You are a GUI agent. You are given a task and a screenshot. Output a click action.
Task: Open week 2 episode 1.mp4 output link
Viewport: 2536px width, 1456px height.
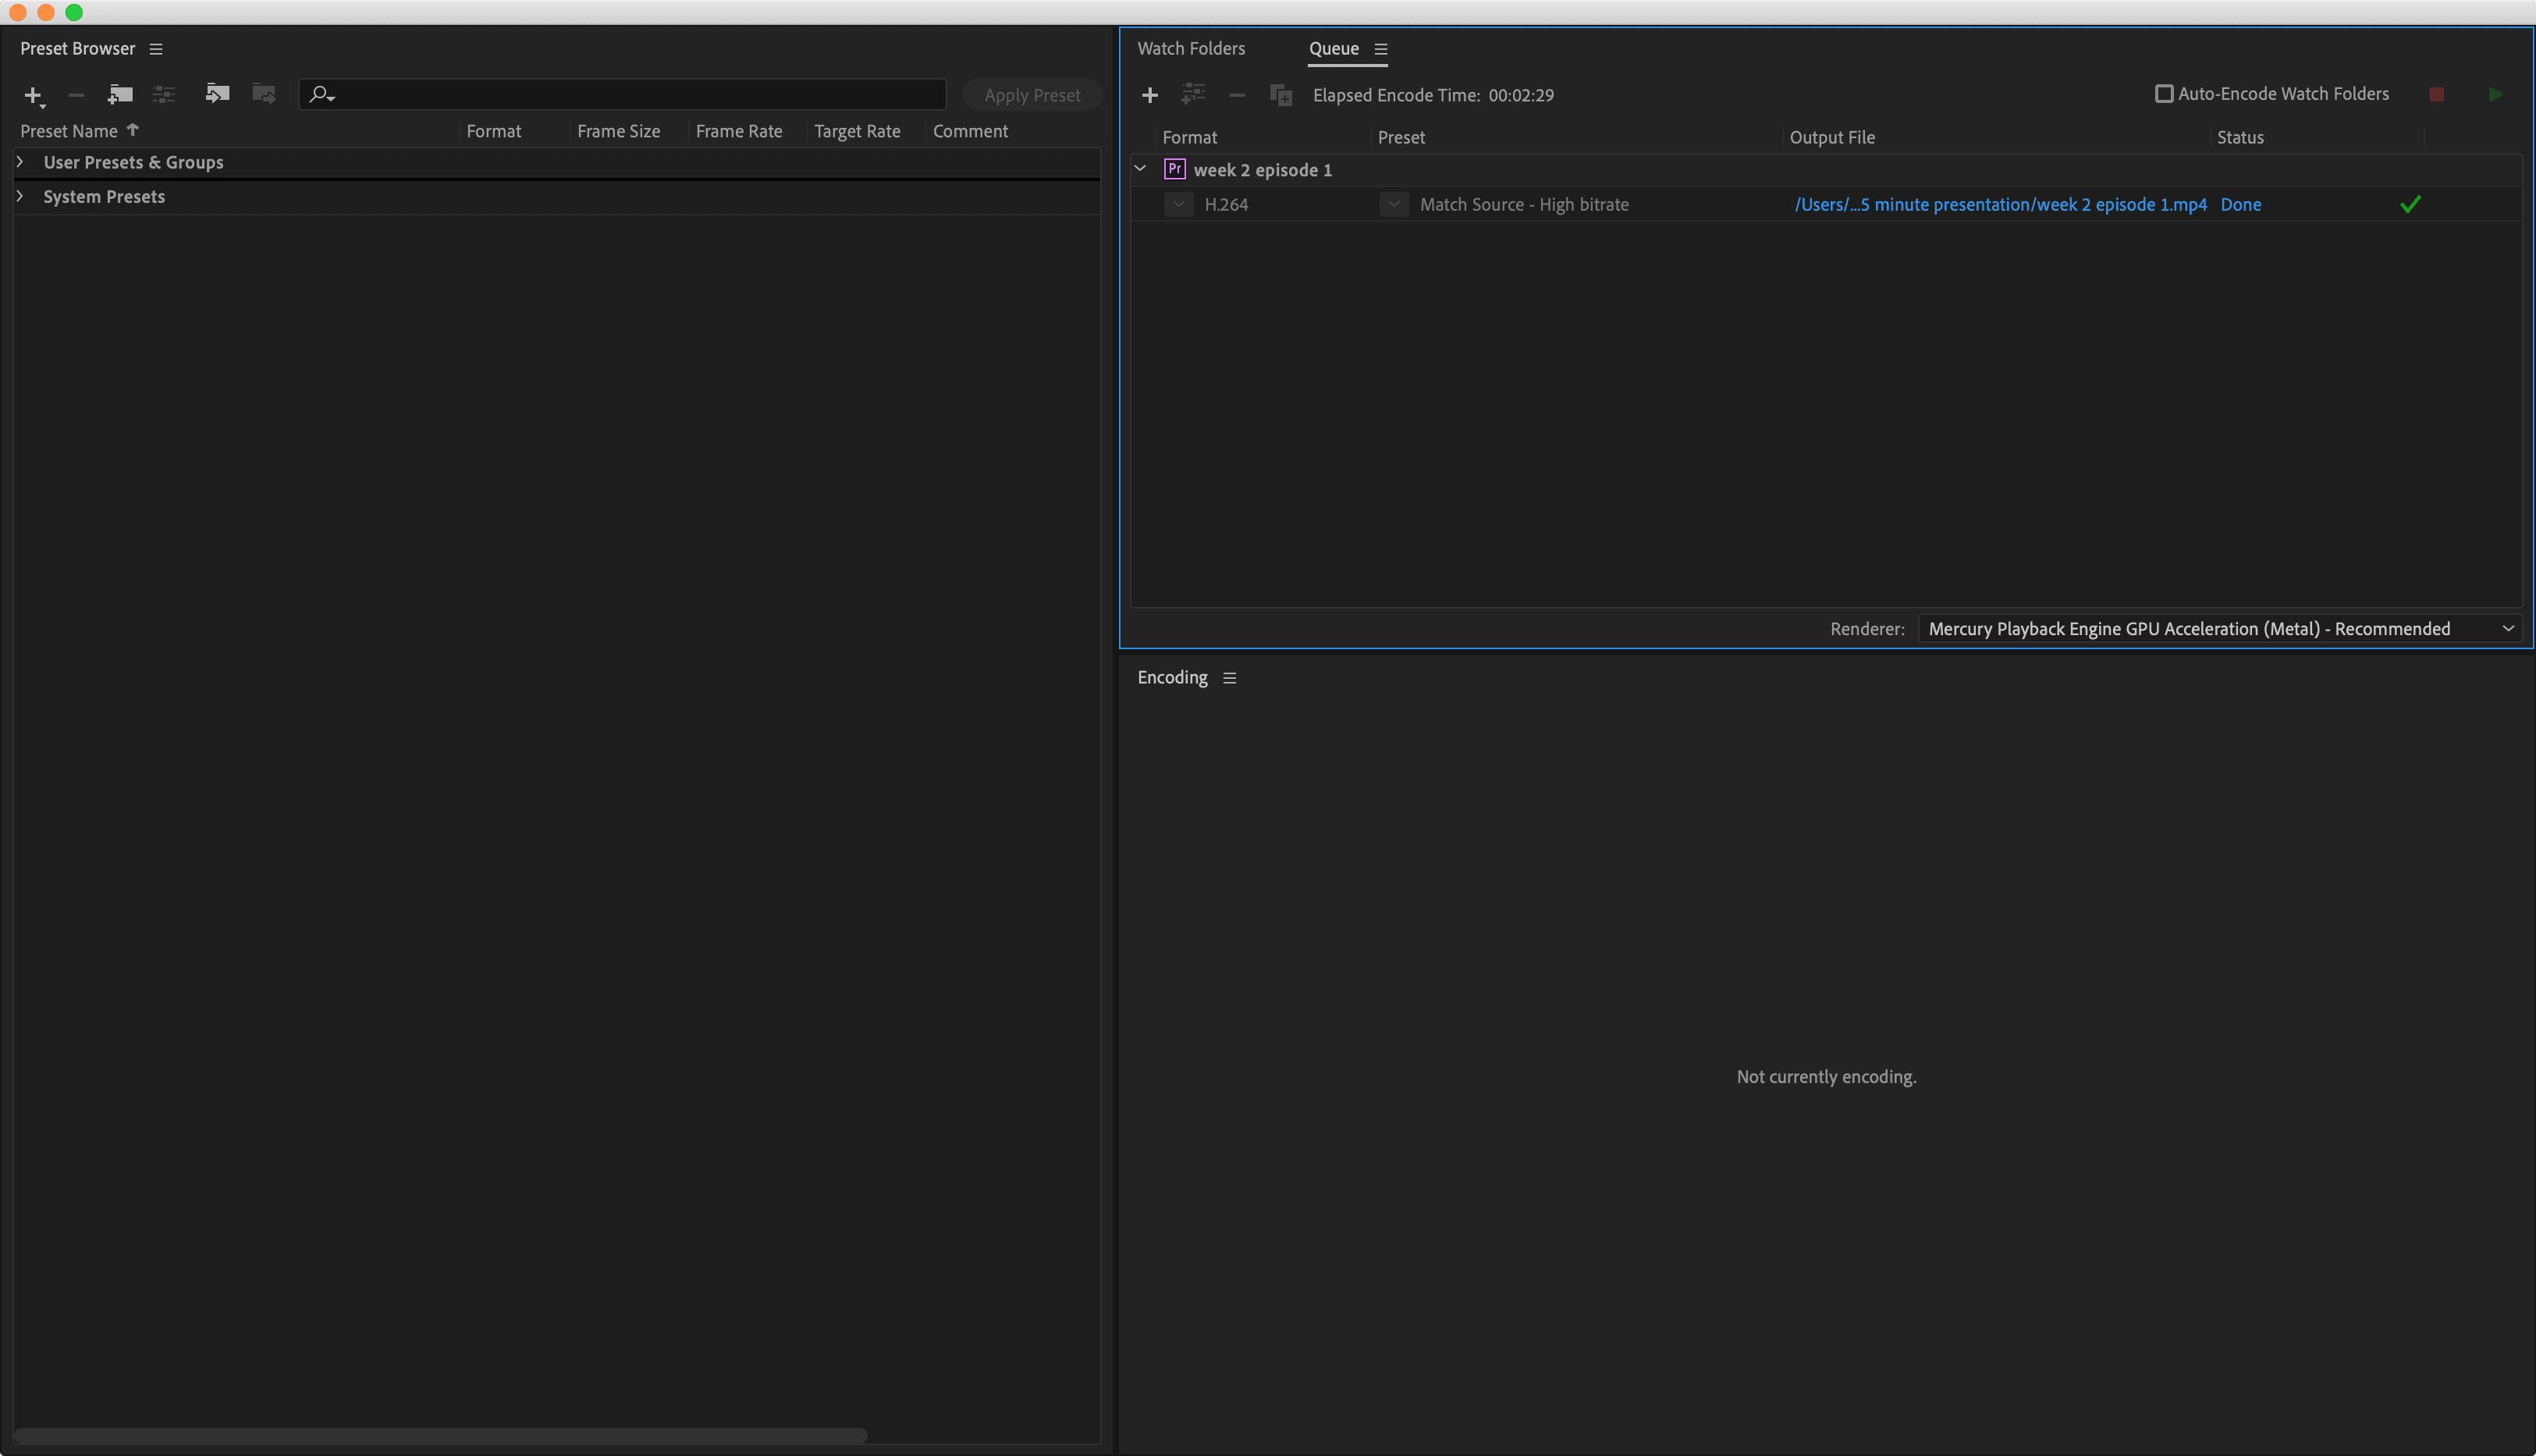[x=2000, y=204]
